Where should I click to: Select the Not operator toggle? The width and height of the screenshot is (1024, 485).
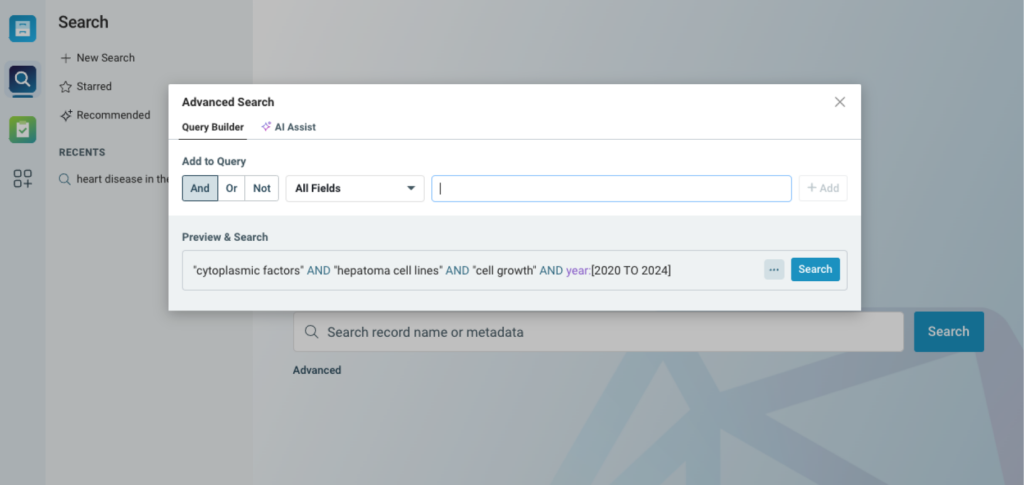262,188
